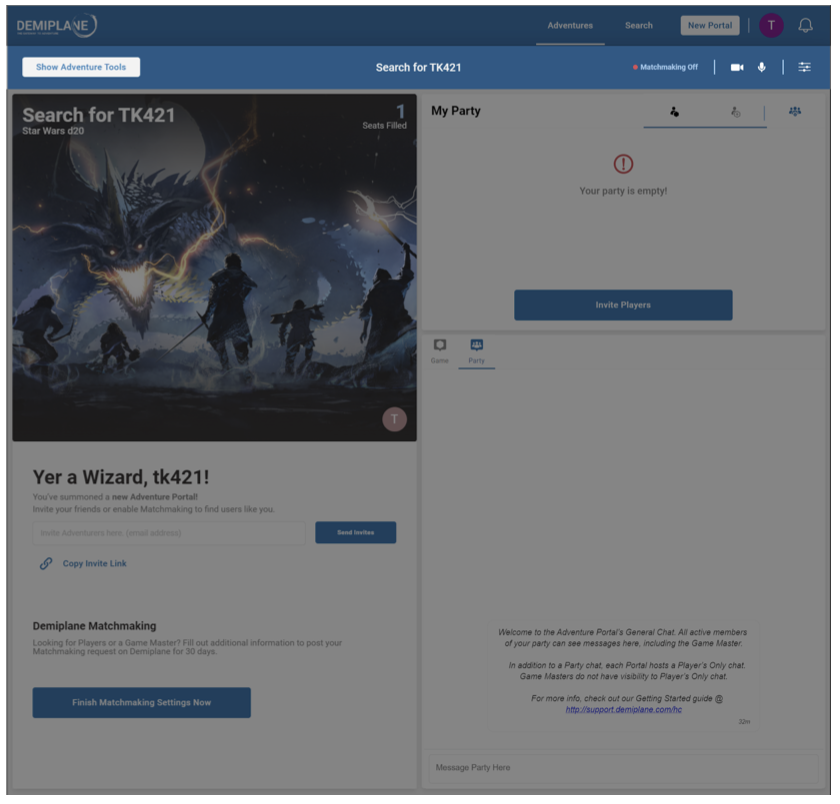Toggle Matchmaking Off status
Viewport: 840px width, 804px height.
click(x=666, y=67)
